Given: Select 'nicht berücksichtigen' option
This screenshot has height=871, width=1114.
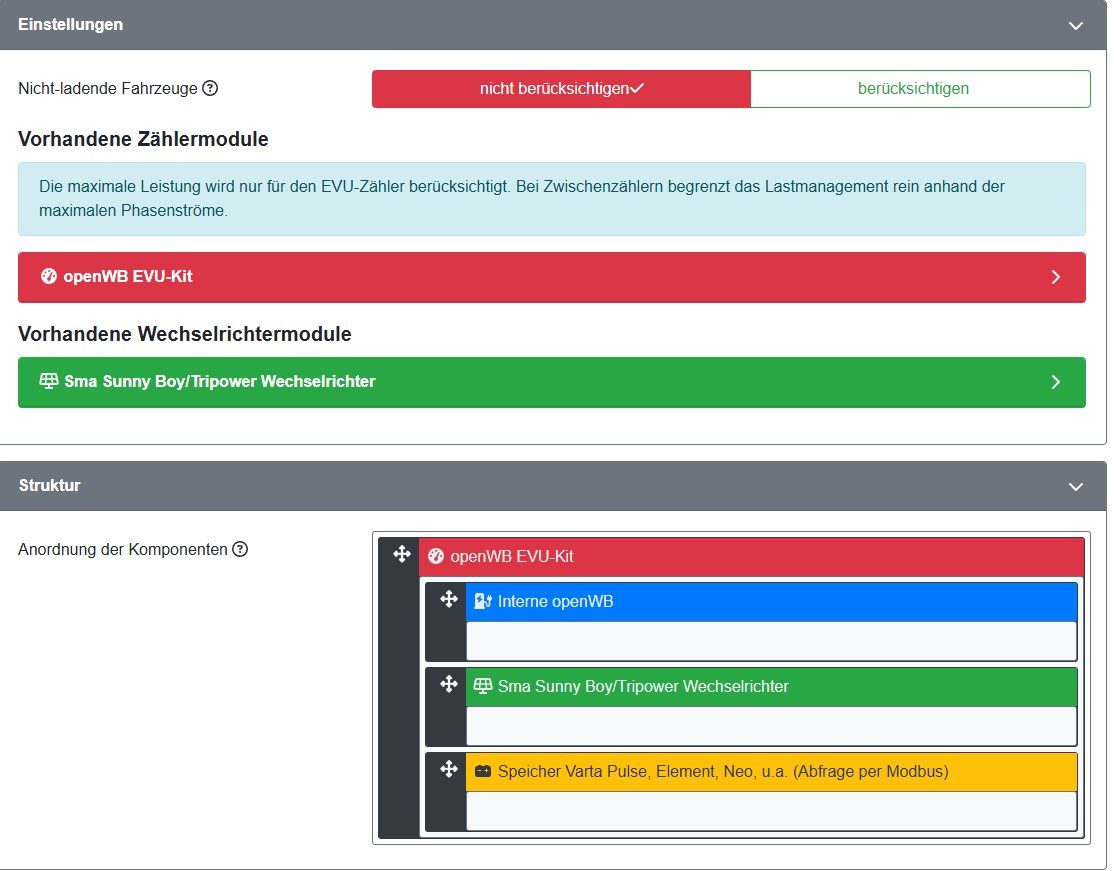Looking at the screenshot, I should (561, 89).
